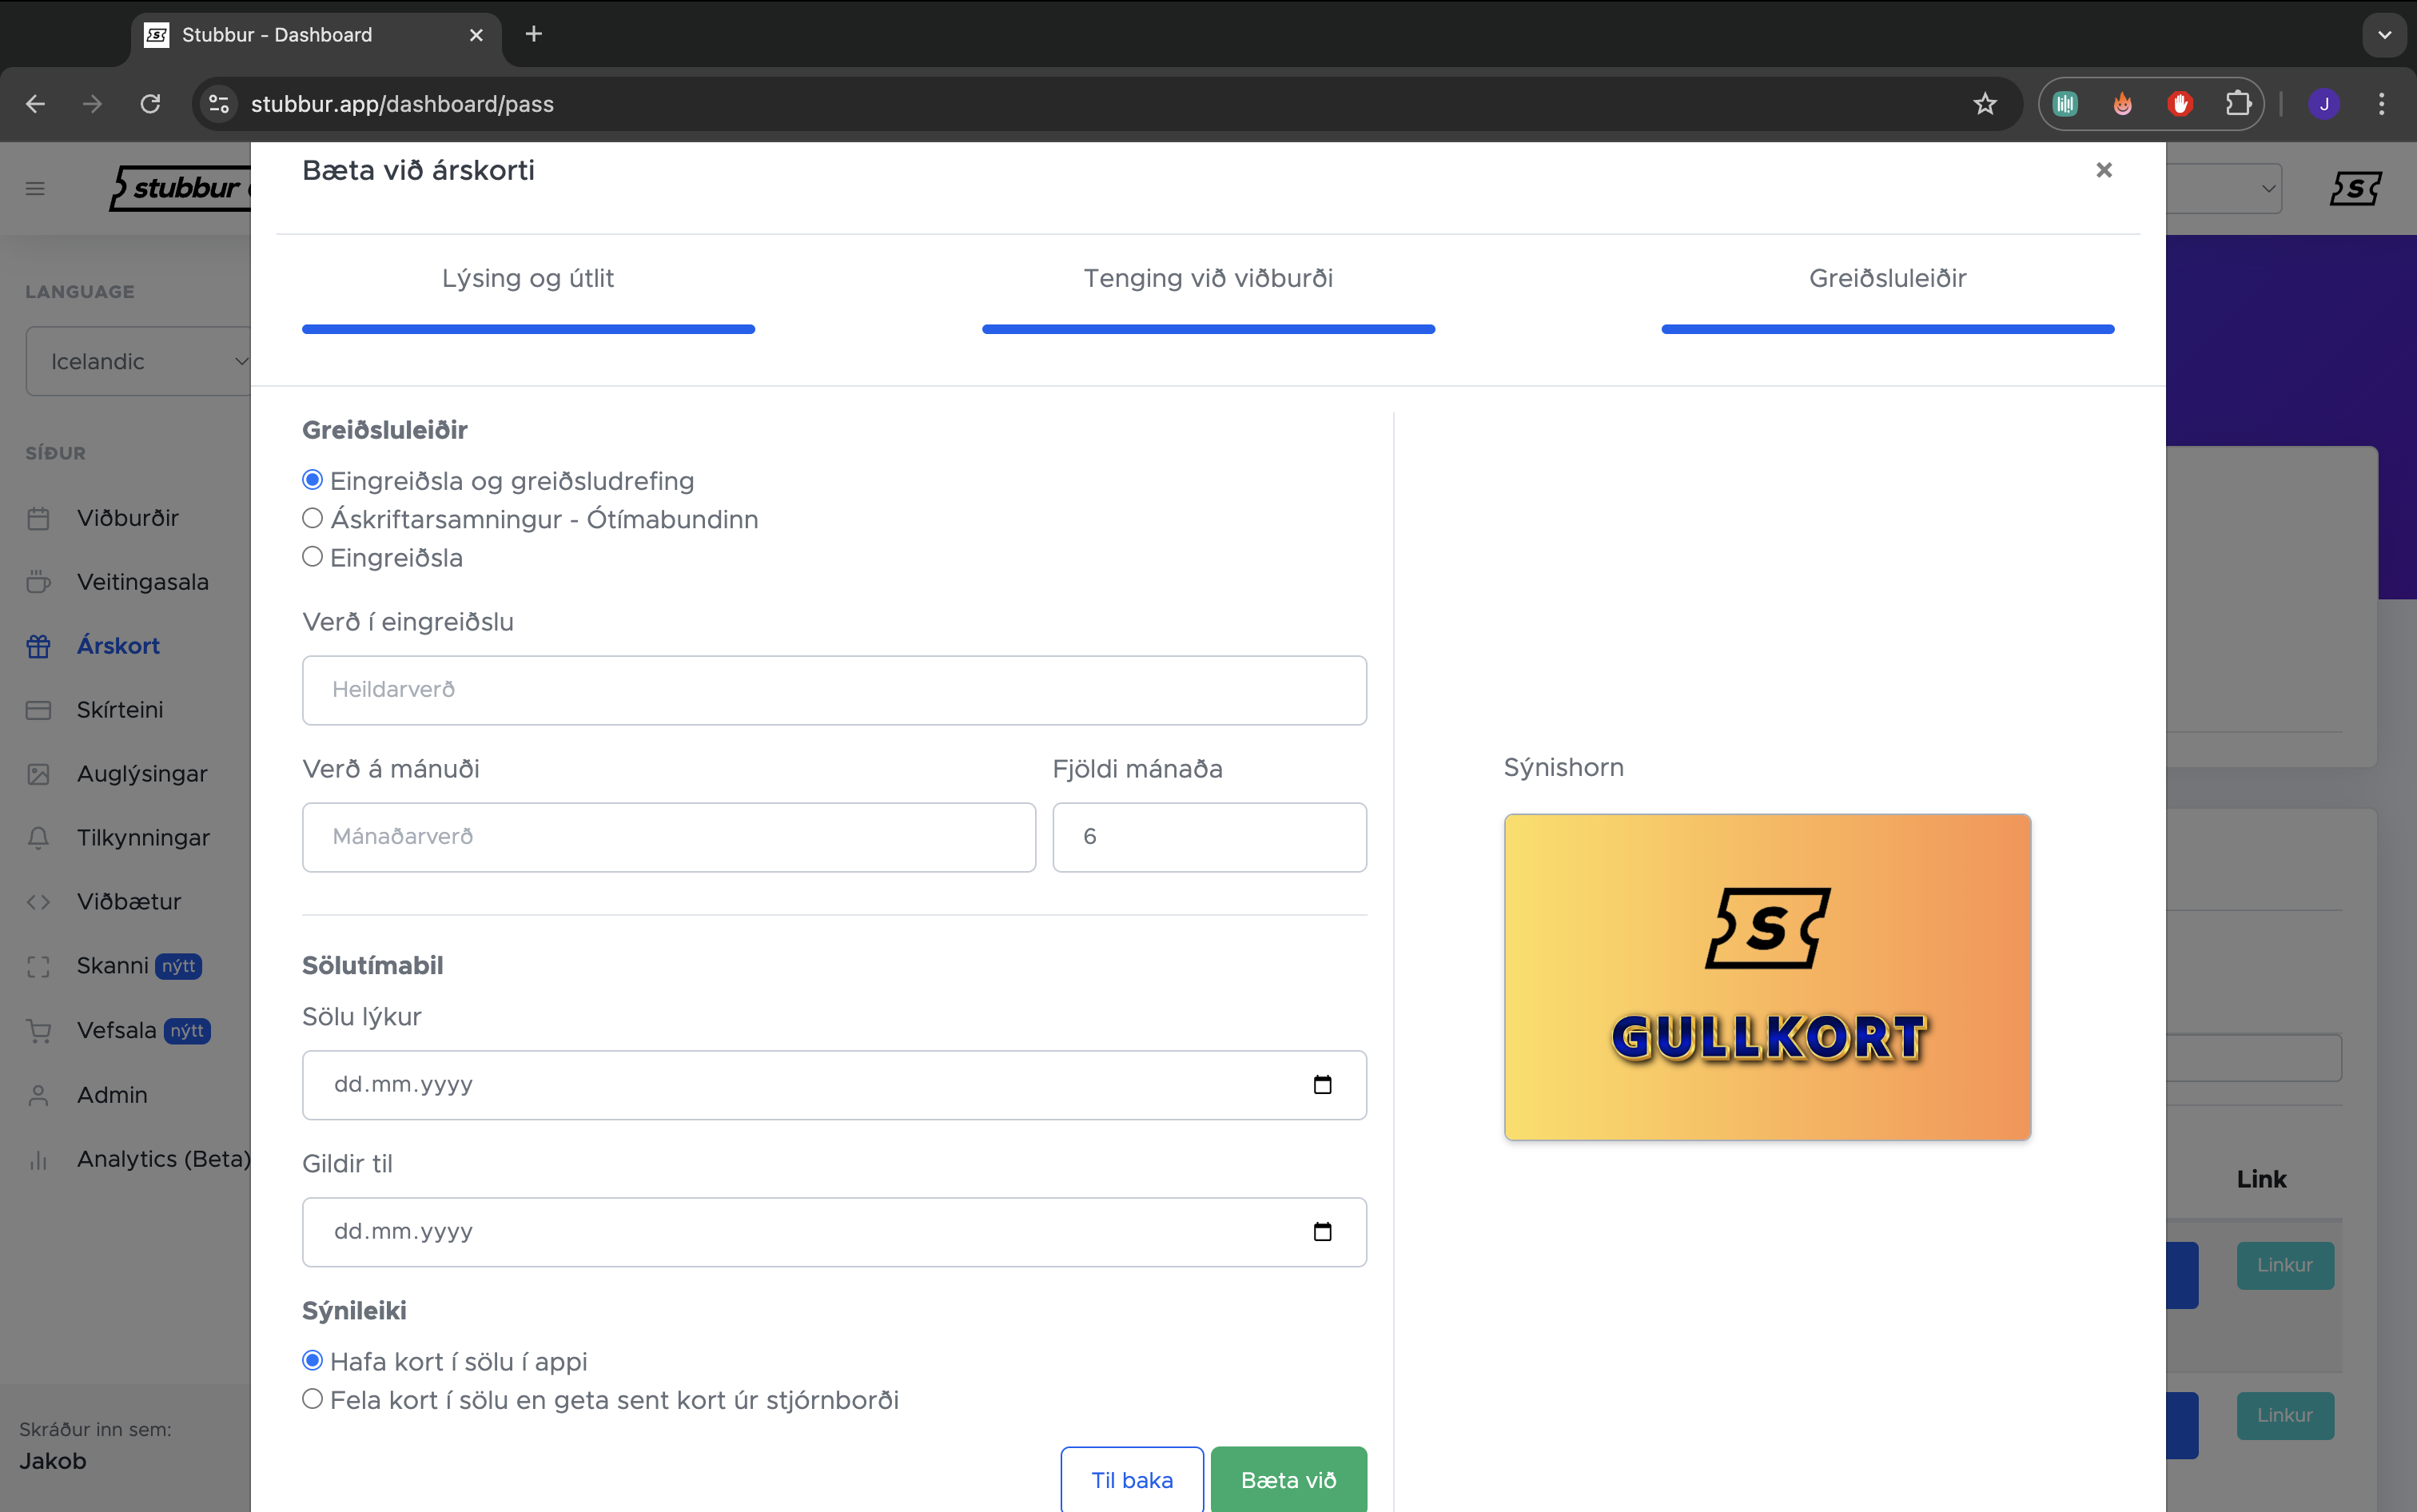Screen dimensions: 2417x1512
Task: Click the Sölu lýkur date field
Action: tap(834, 1085)
